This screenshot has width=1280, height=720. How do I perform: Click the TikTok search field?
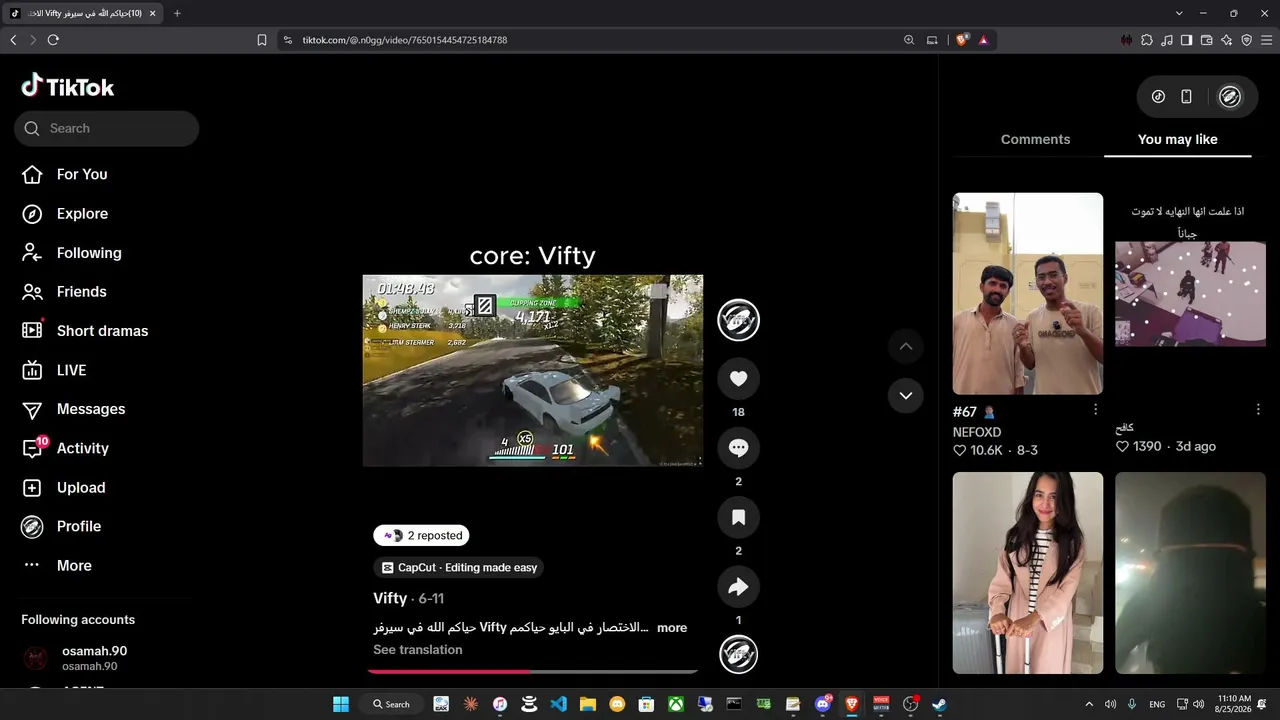click(x=106, y=128)
